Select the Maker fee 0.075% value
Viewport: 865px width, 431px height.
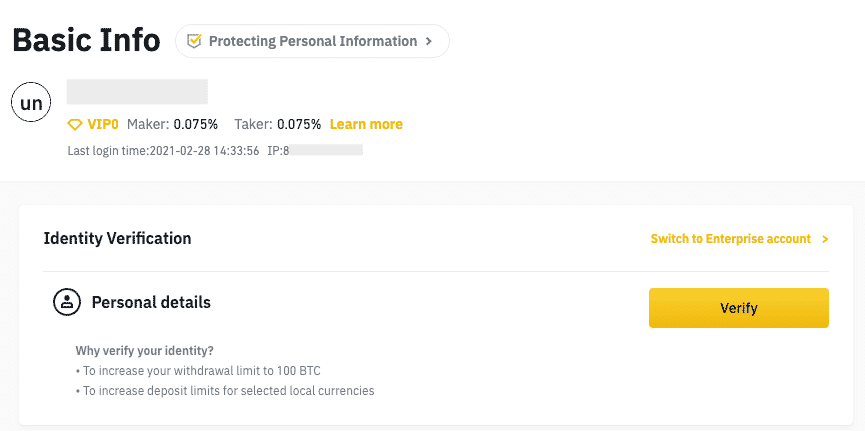196,124
